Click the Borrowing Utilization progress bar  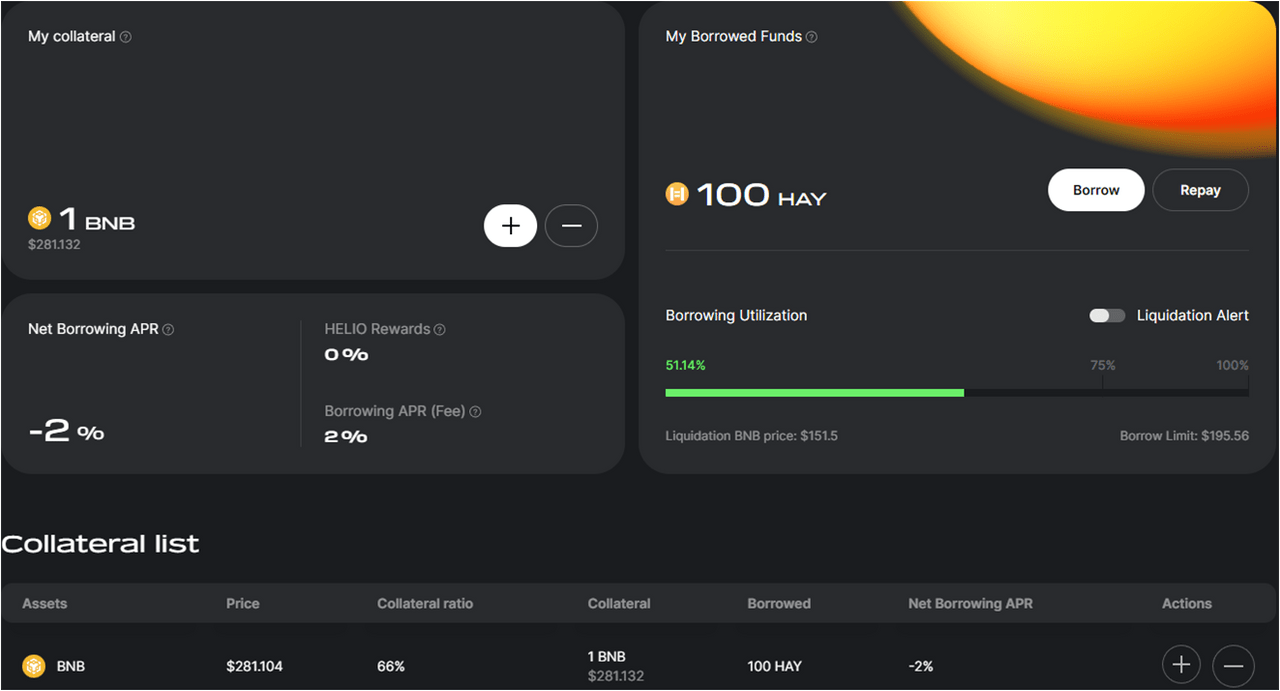point(956,393)
